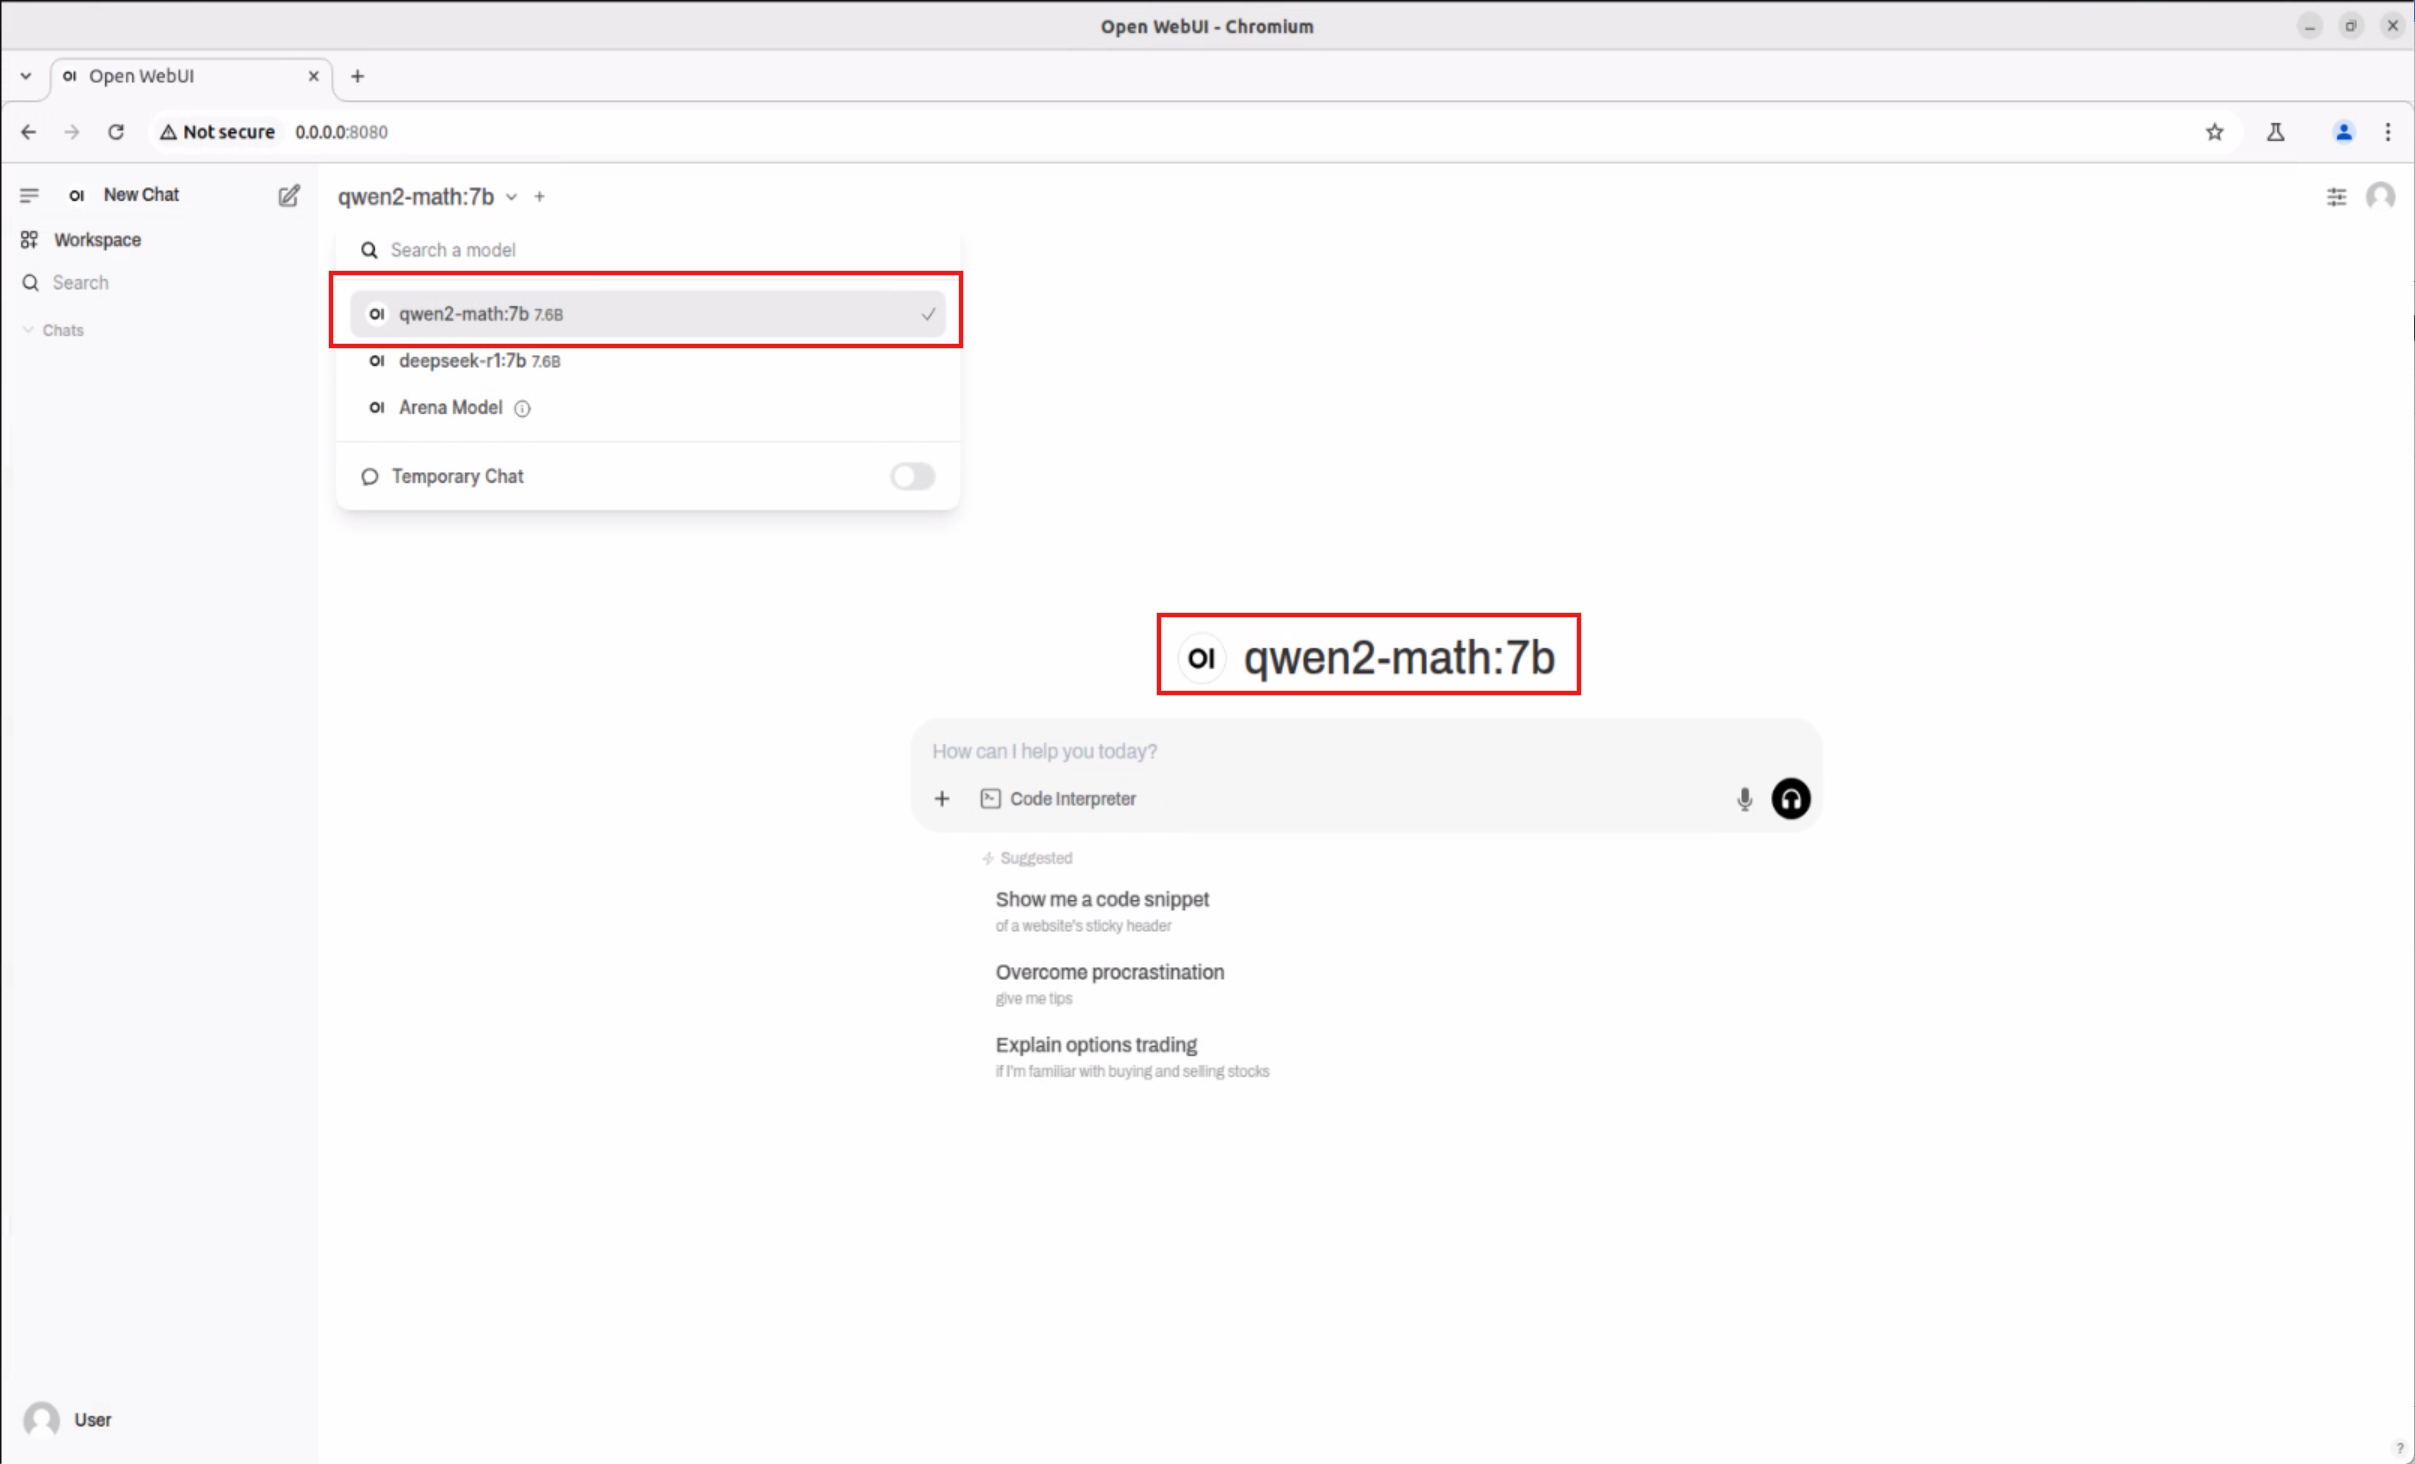The image size is (2415, 1464).
Task: Bookmark page with star icon
Action: [x=2214, y=132]
